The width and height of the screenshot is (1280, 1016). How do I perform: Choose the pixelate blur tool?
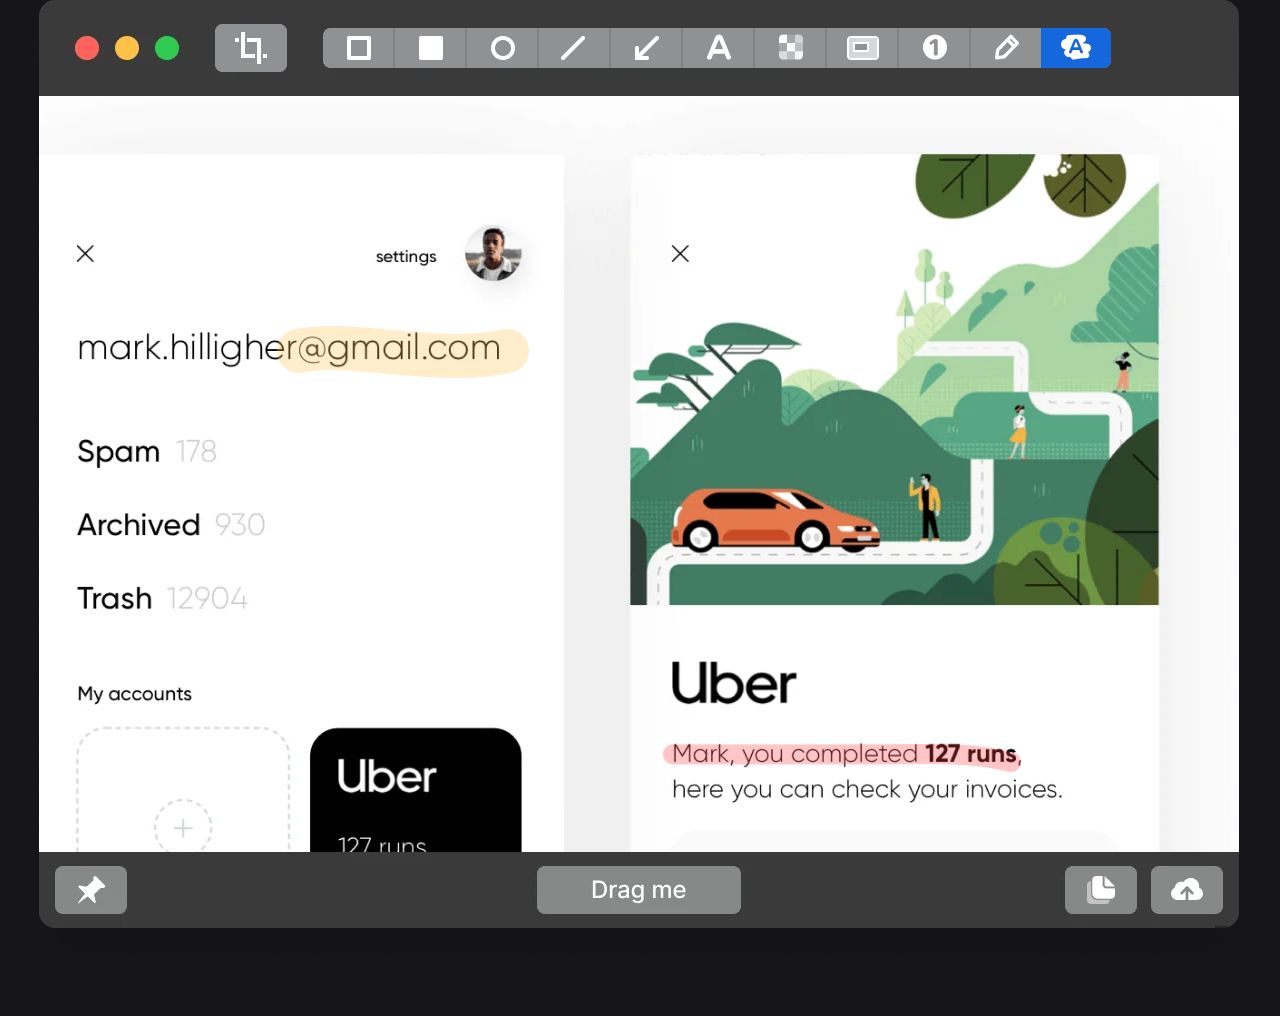pos(790,48)
